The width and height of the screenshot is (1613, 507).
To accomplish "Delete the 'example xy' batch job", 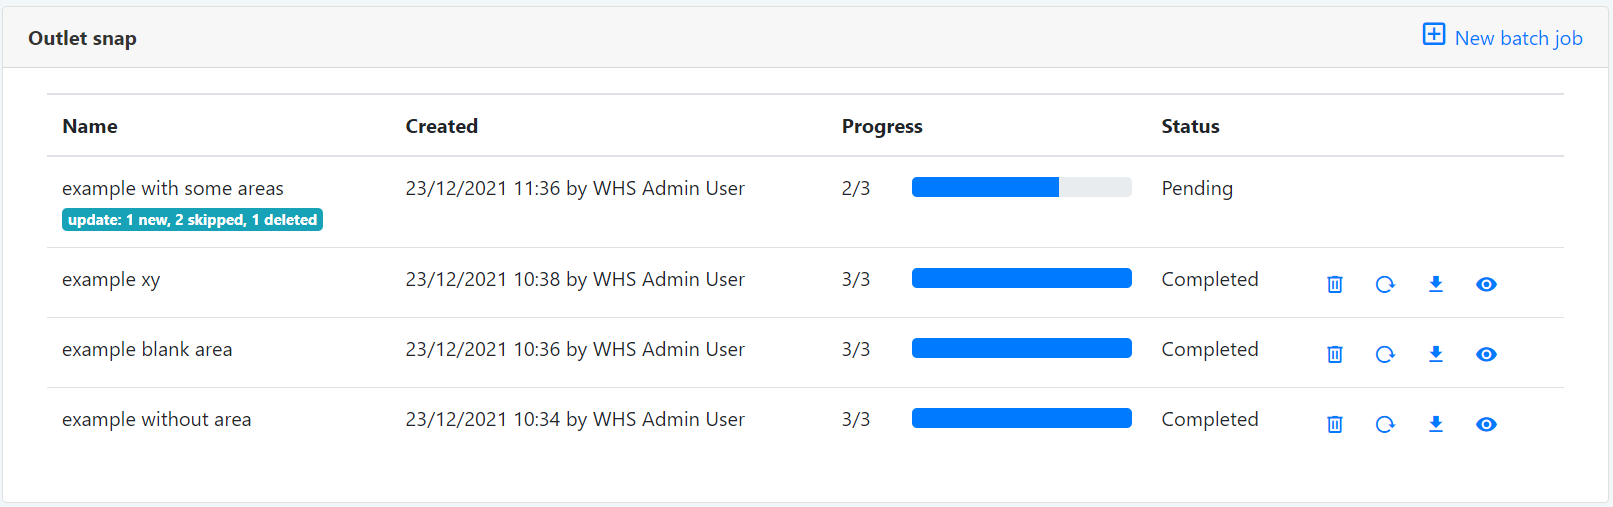I will coord(1335,284).
